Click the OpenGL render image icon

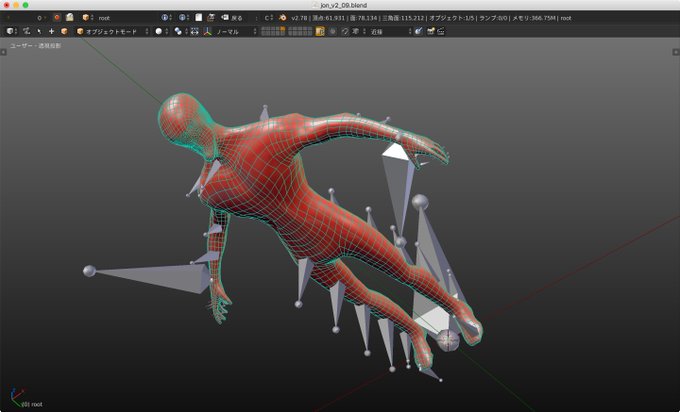click(x=431, y=31)
